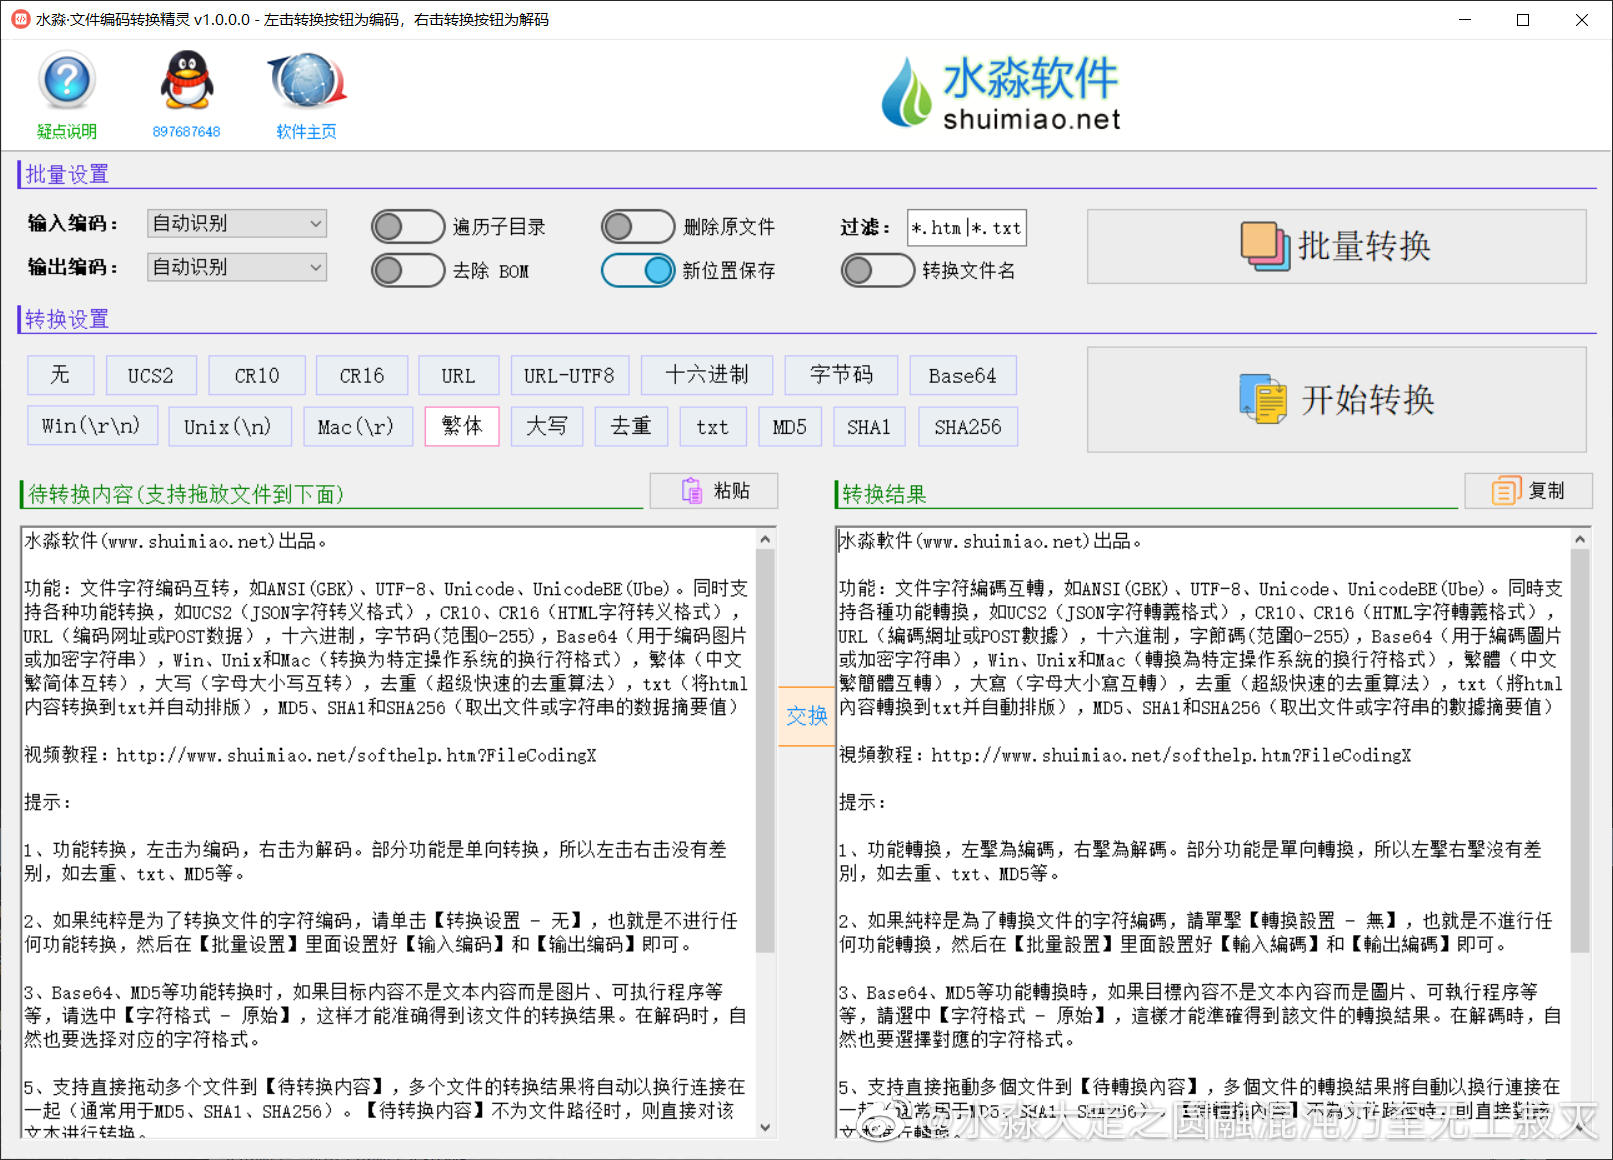The height and width of the screenshot is (1160, 1613).
Task: Select the Base64 conversion option
Action: point(962,375)
